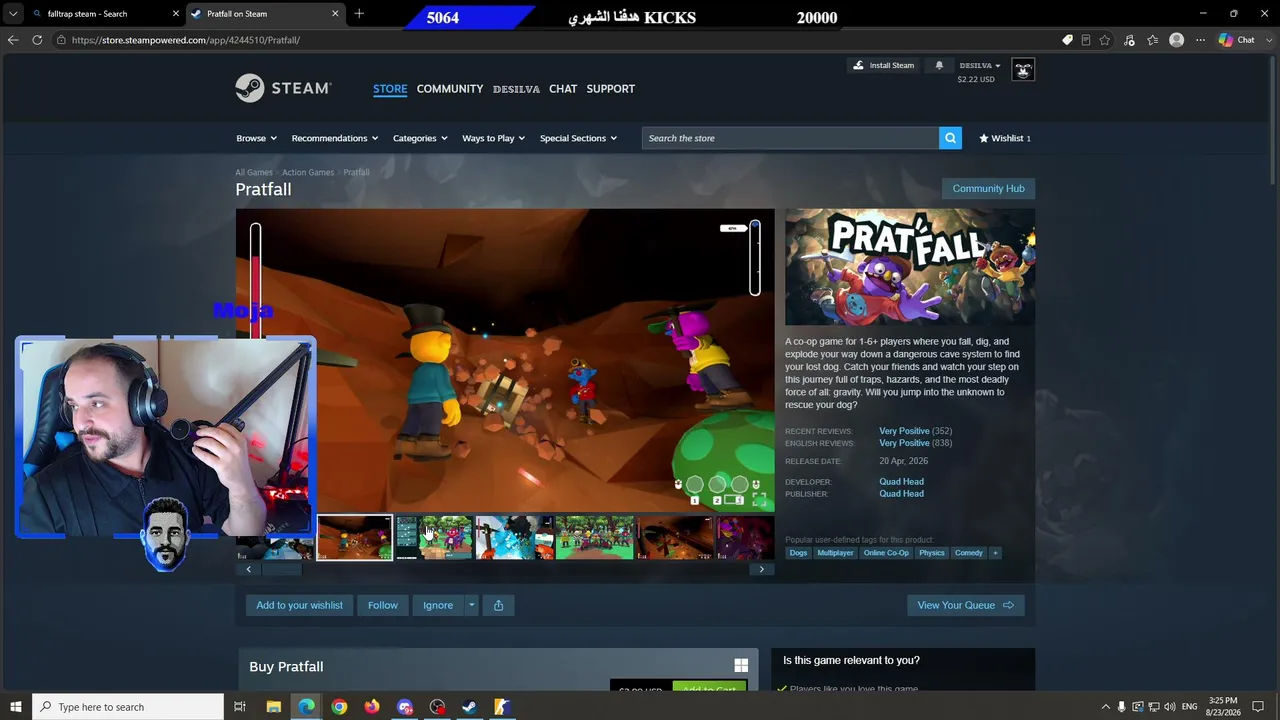Open the shopping price tag icon in the address bar
Viewport: 1280px width, 720px height.
tap(1067, 40)
